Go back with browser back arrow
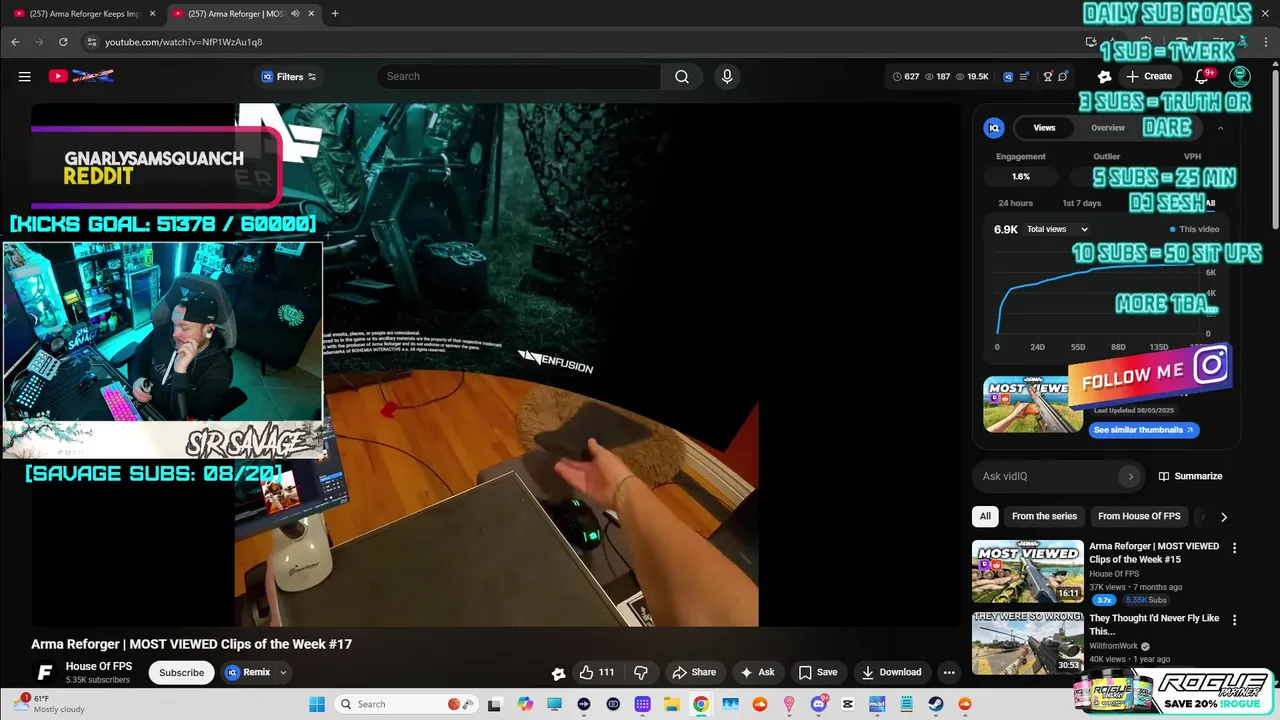Image resolution: width=1280 pixels, height=720 pixels. pyautogui.click(x=15, y=42)
